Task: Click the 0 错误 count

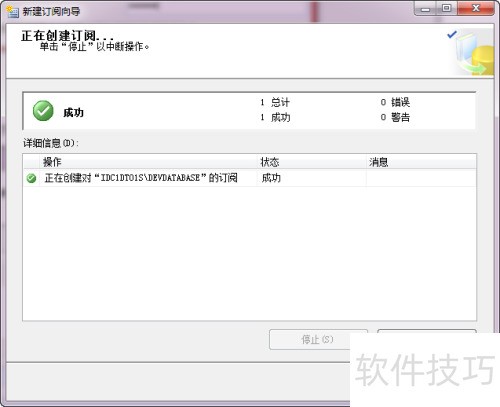Action: (x=395, y=102)
